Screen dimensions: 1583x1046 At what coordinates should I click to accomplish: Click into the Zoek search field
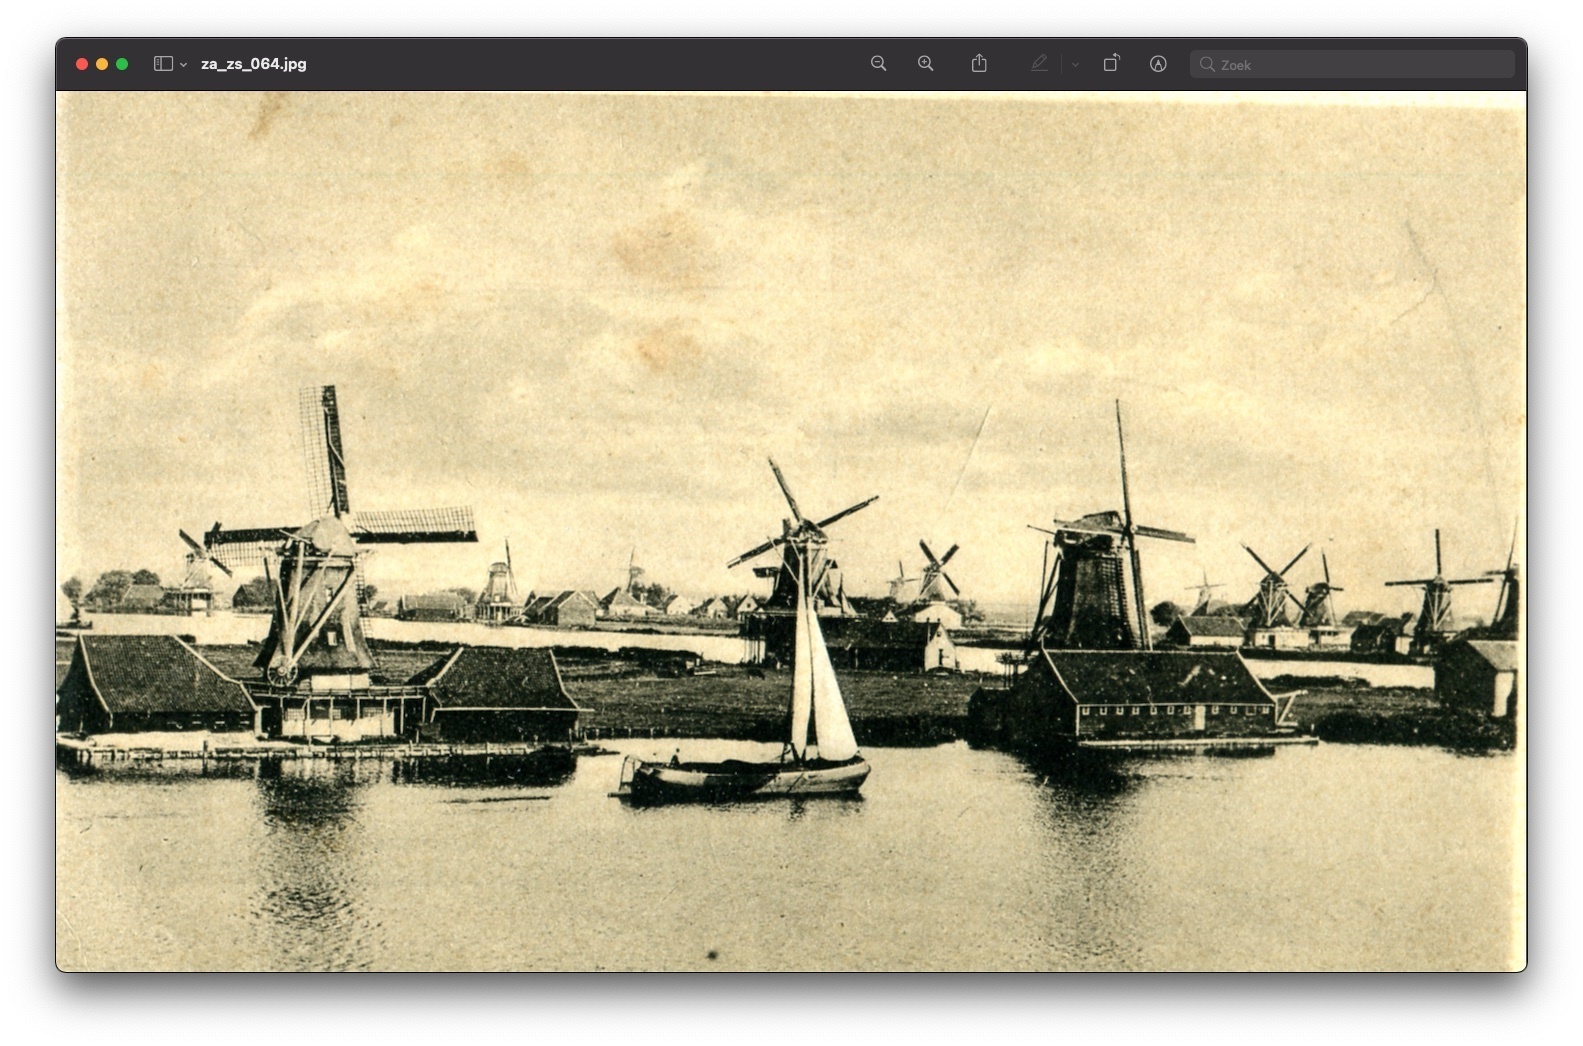(x=1352, y=64)
